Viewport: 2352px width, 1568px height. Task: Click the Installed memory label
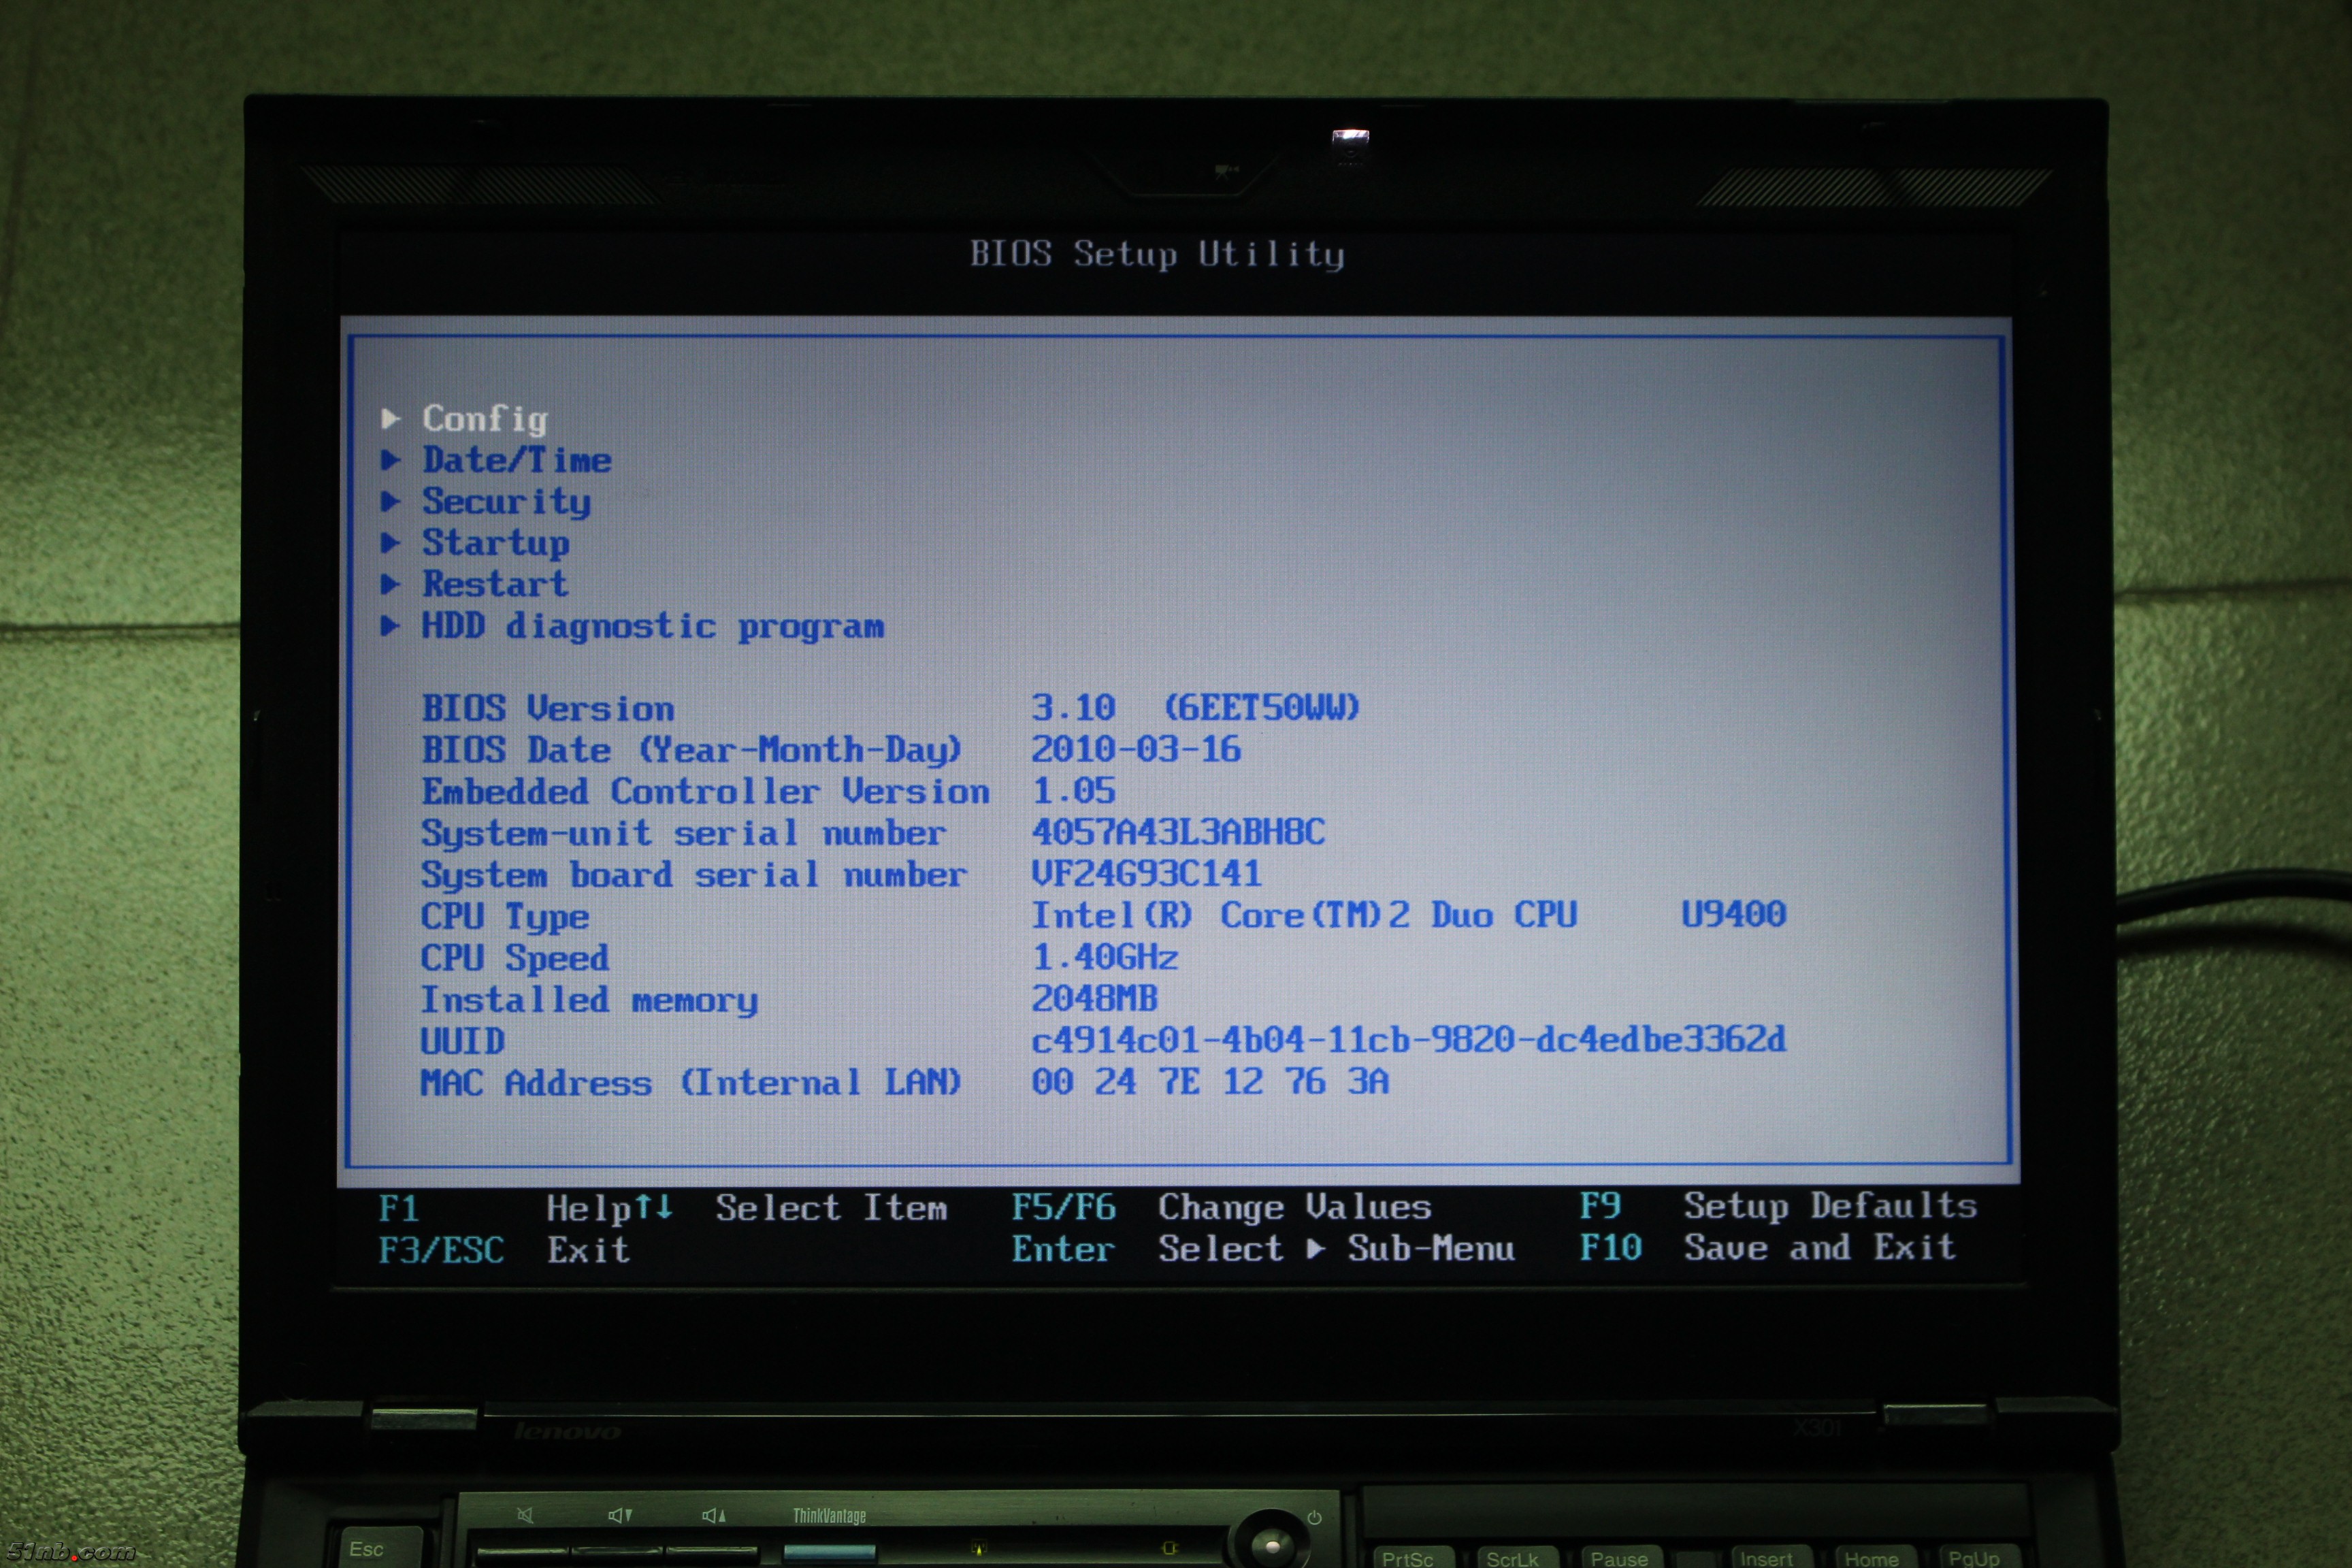589,1000
